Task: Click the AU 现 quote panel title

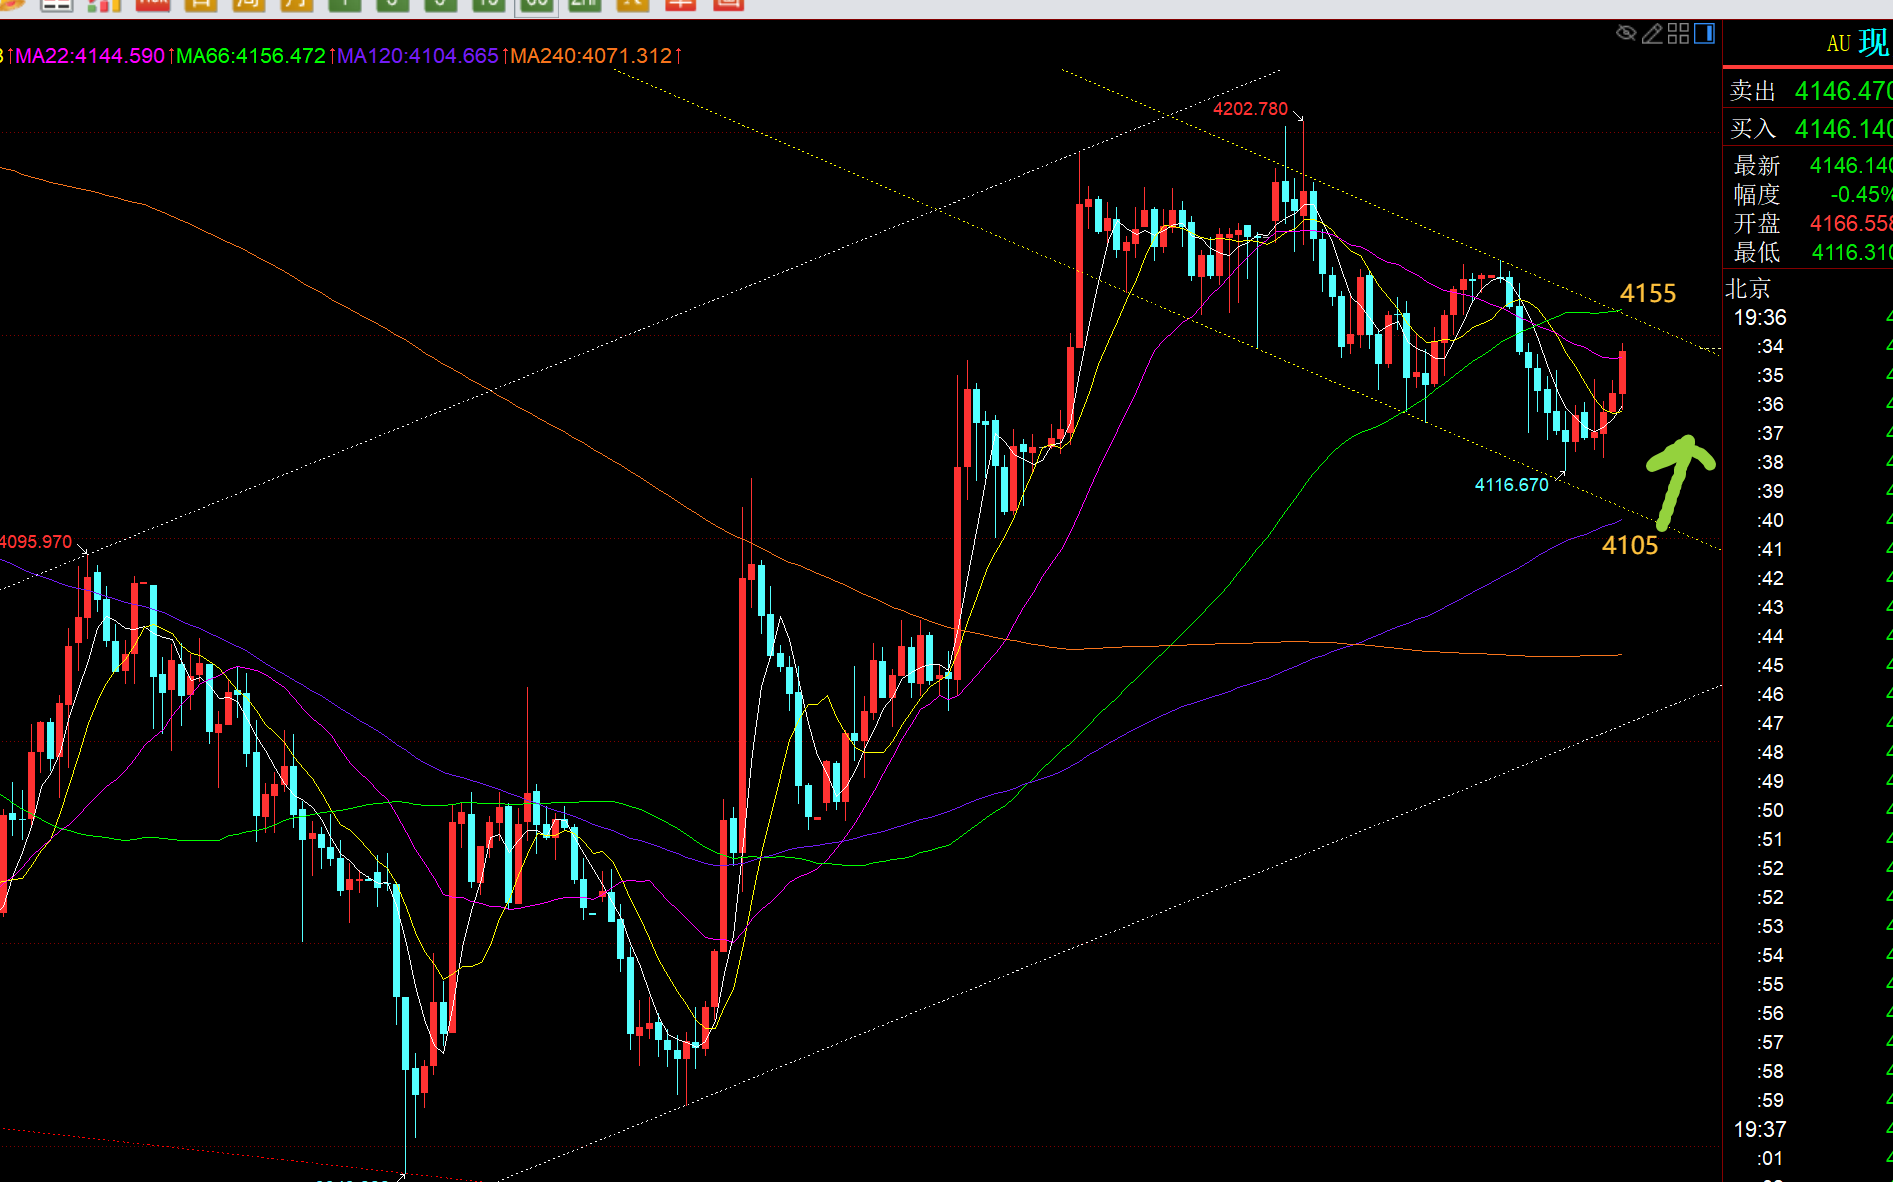Action: pyautogui.click(x=1858, y=43)
